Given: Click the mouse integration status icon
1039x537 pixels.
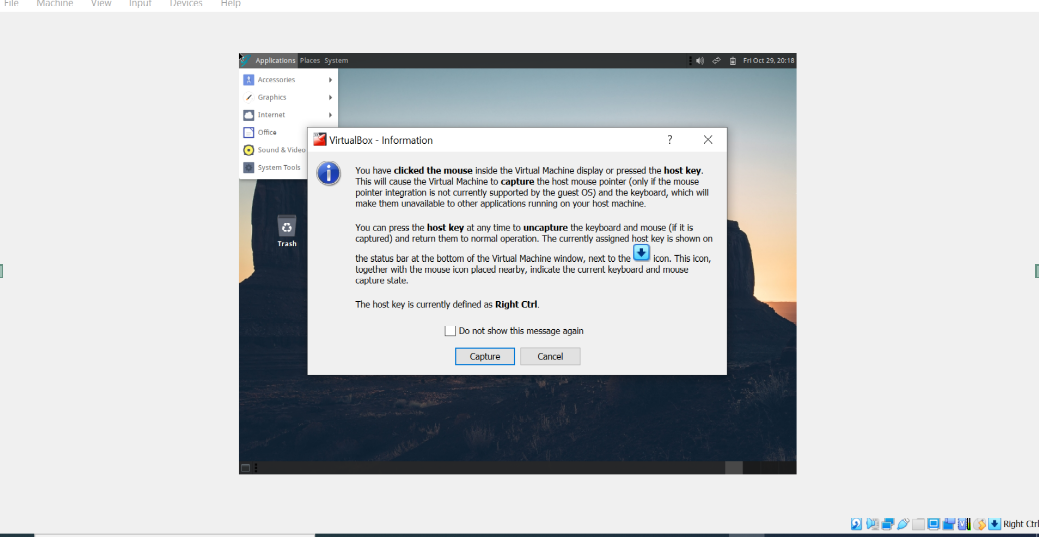Looking at the screenshot, I should pyautogui.click(x=979, y=524).
